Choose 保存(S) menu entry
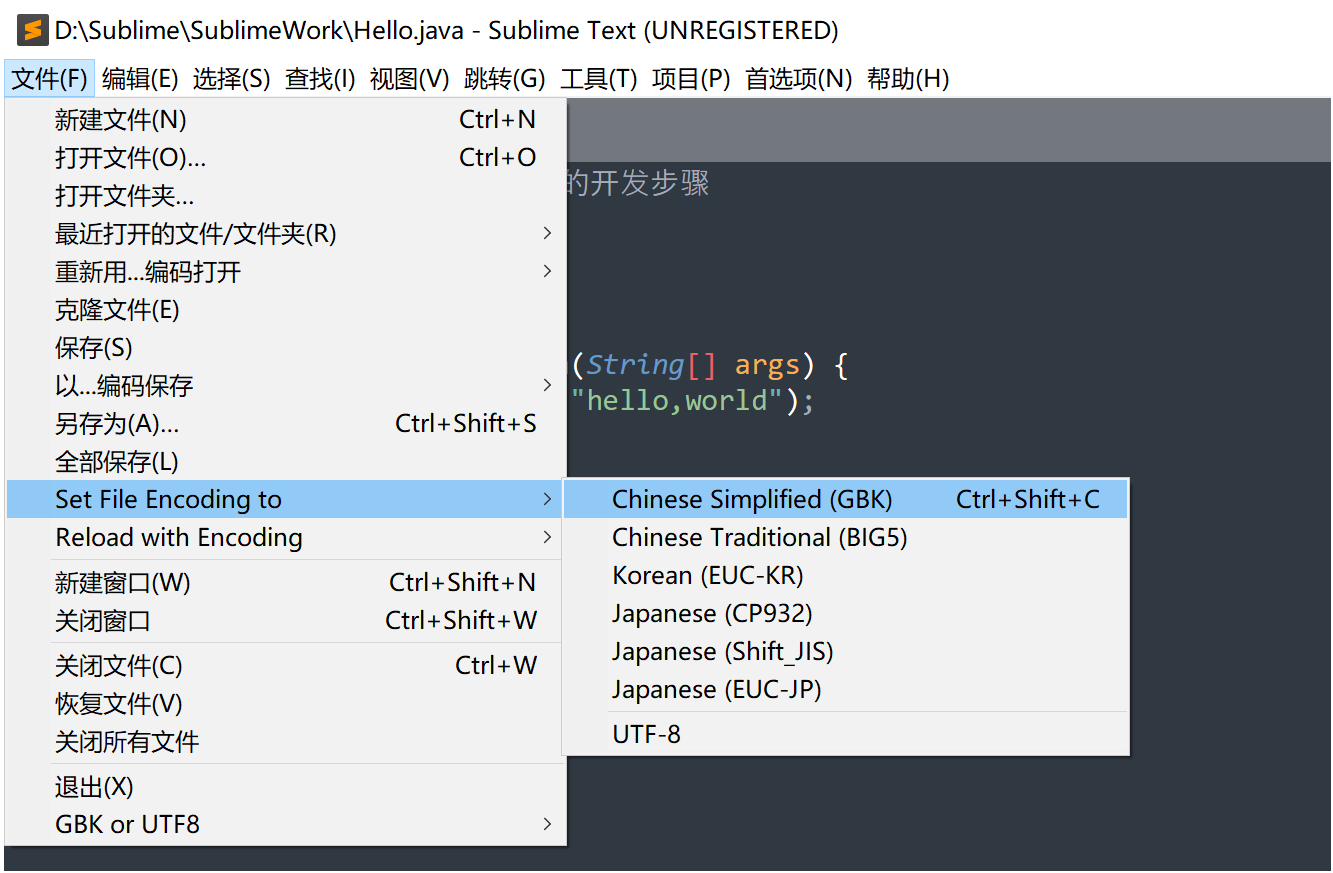 tap(286, 348)
